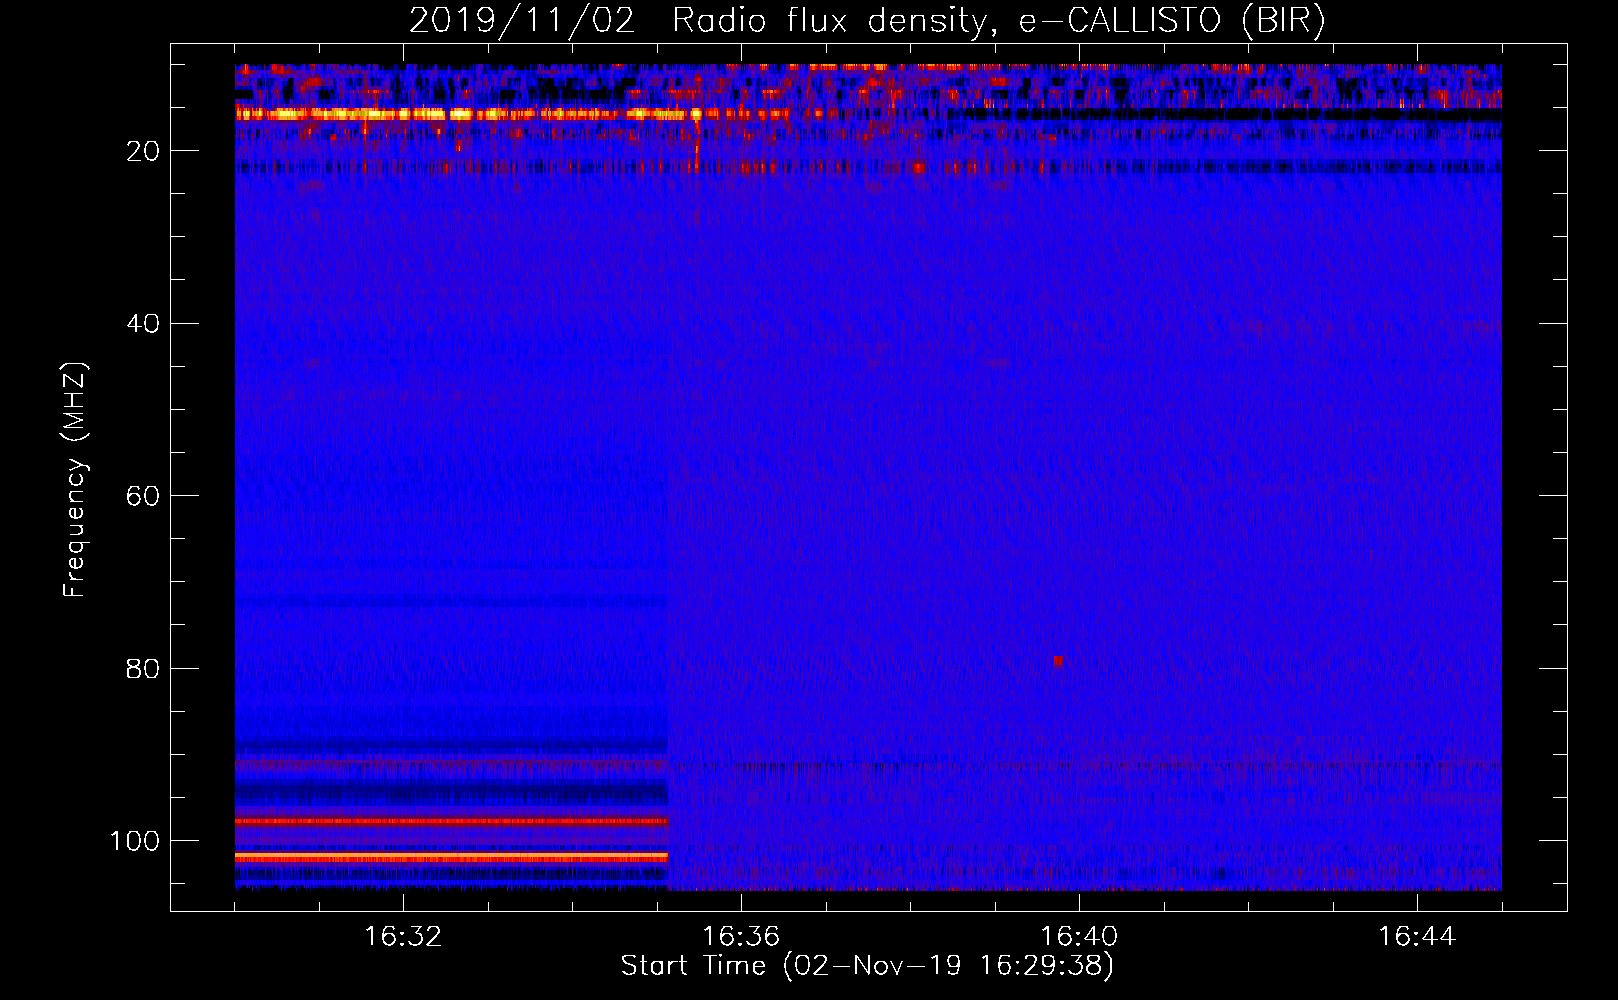The width and height of the screenshot is (1618, 1000).
Task: Select the "Frequency (MHZ)" y-axis label
Action: point(75,480)
